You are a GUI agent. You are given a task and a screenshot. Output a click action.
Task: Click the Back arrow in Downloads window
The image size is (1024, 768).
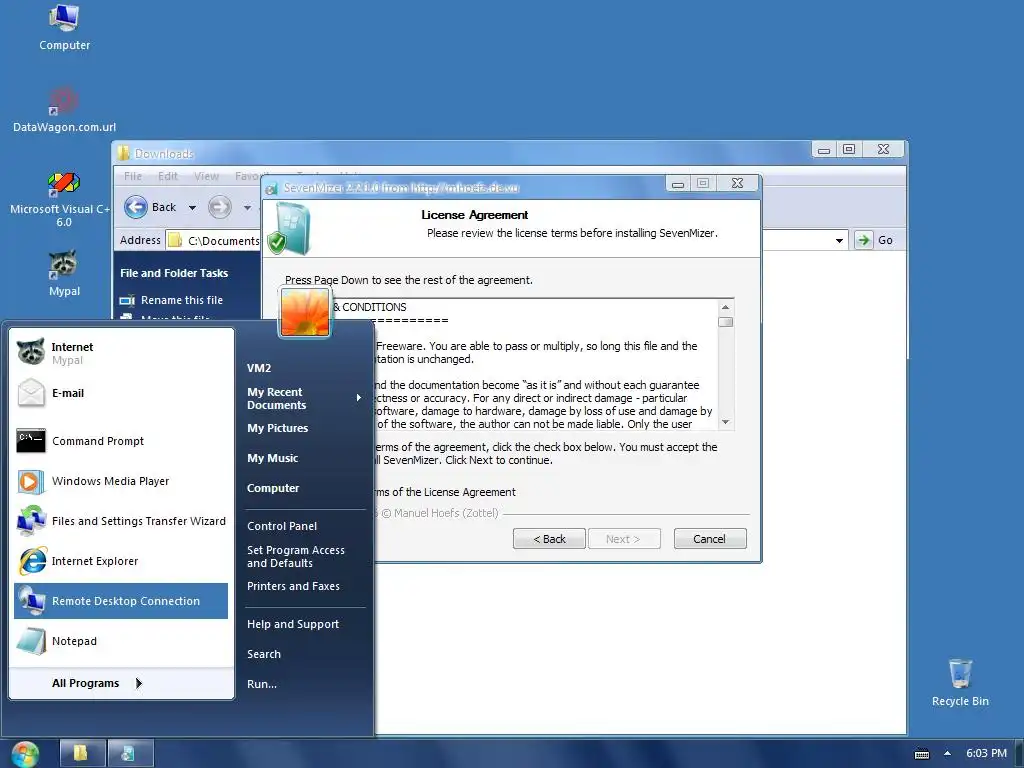point(136,207)
